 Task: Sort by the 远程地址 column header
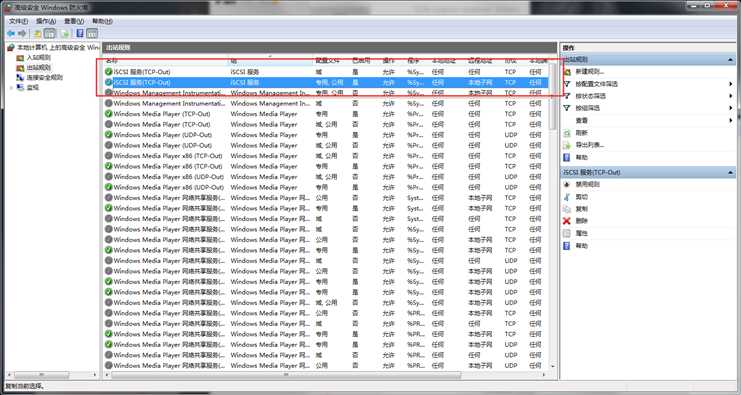pyautogui.click(x=480, y=61)
